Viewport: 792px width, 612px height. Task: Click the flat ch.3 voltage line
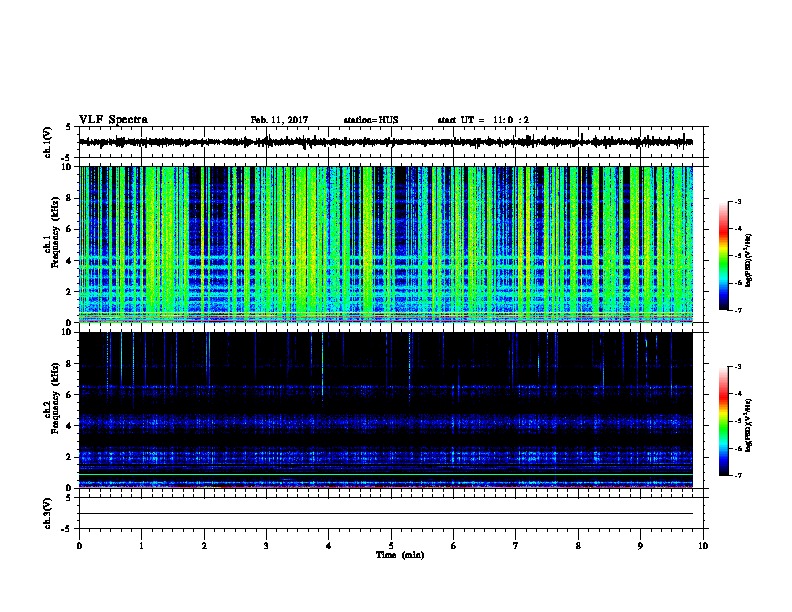coord(386,514)
